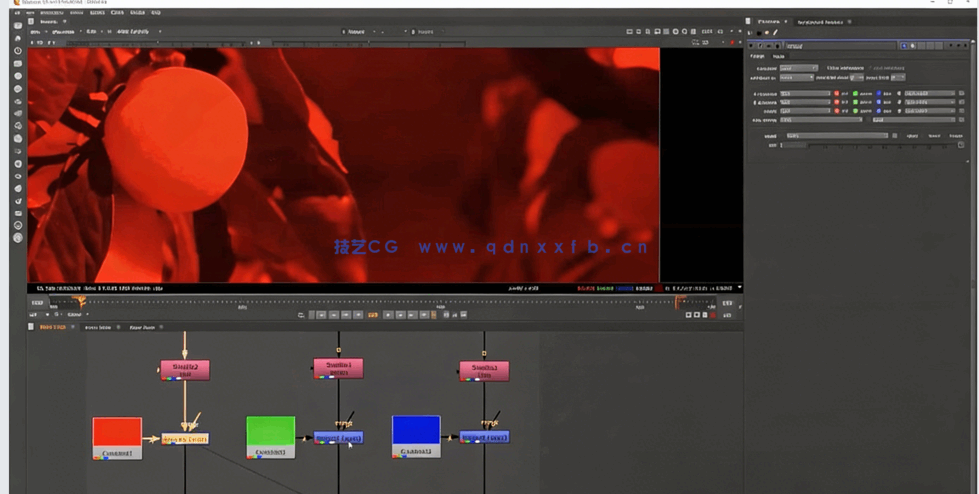This screenshot has width=979, height=494.
Task: Open the Color nodes toolbar icon
Action: point(18,76)
